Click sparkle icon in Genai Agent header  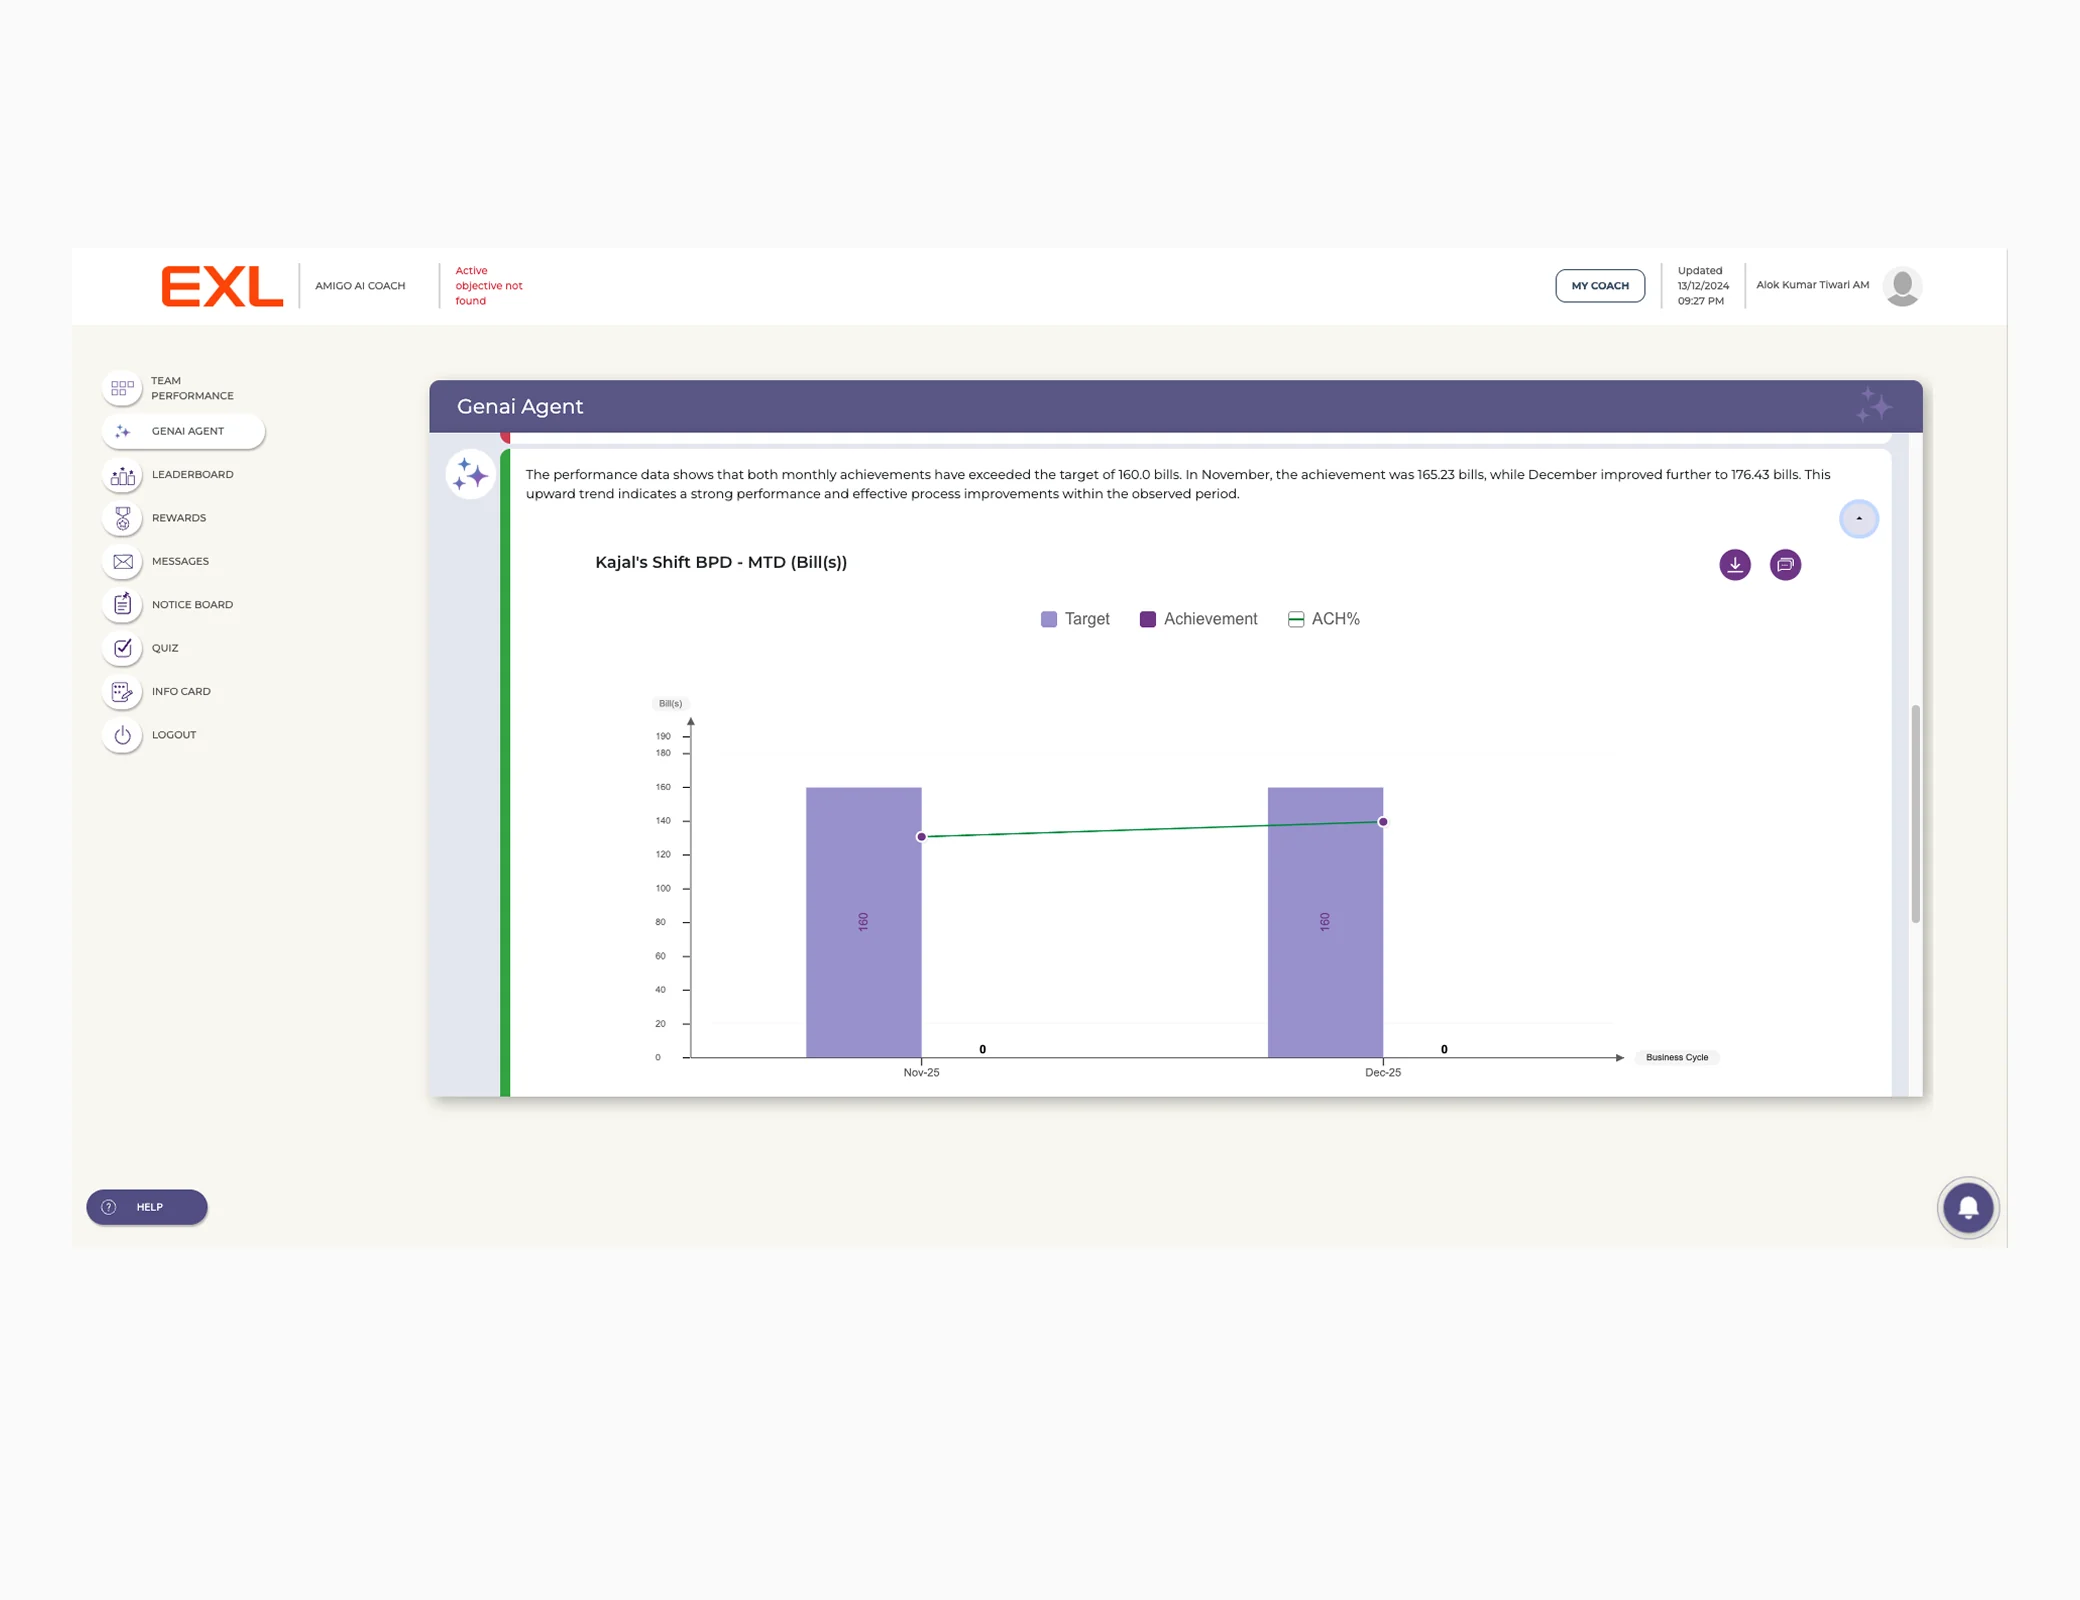[1873, 405]
